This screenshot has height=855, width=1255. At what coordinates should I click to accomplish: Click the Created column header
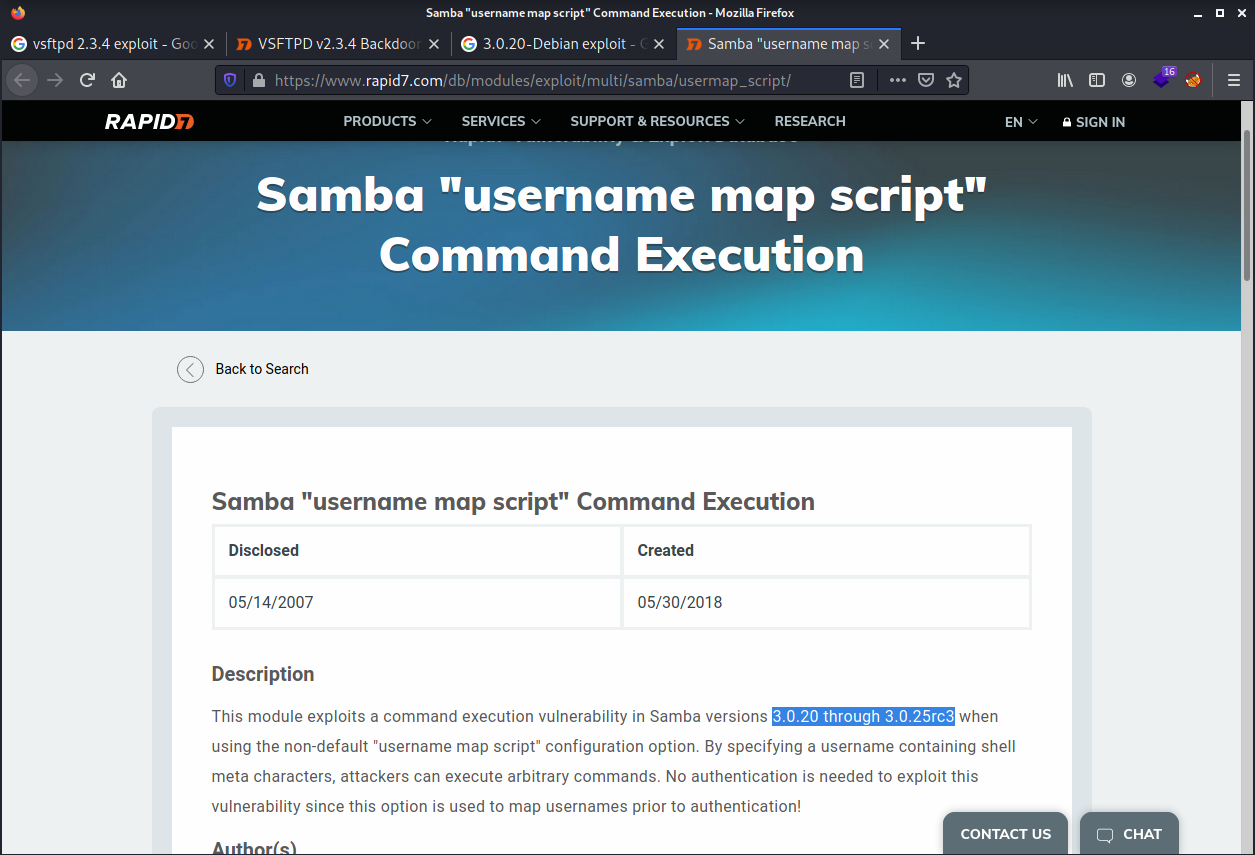pyautogui.click(x=665, y=550)
